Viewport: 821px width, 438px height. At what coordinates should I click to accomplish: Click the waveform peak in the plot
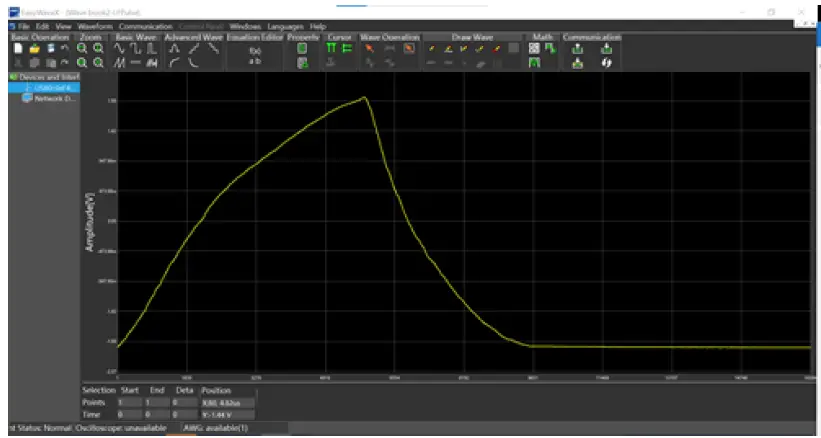coord(364,97)
